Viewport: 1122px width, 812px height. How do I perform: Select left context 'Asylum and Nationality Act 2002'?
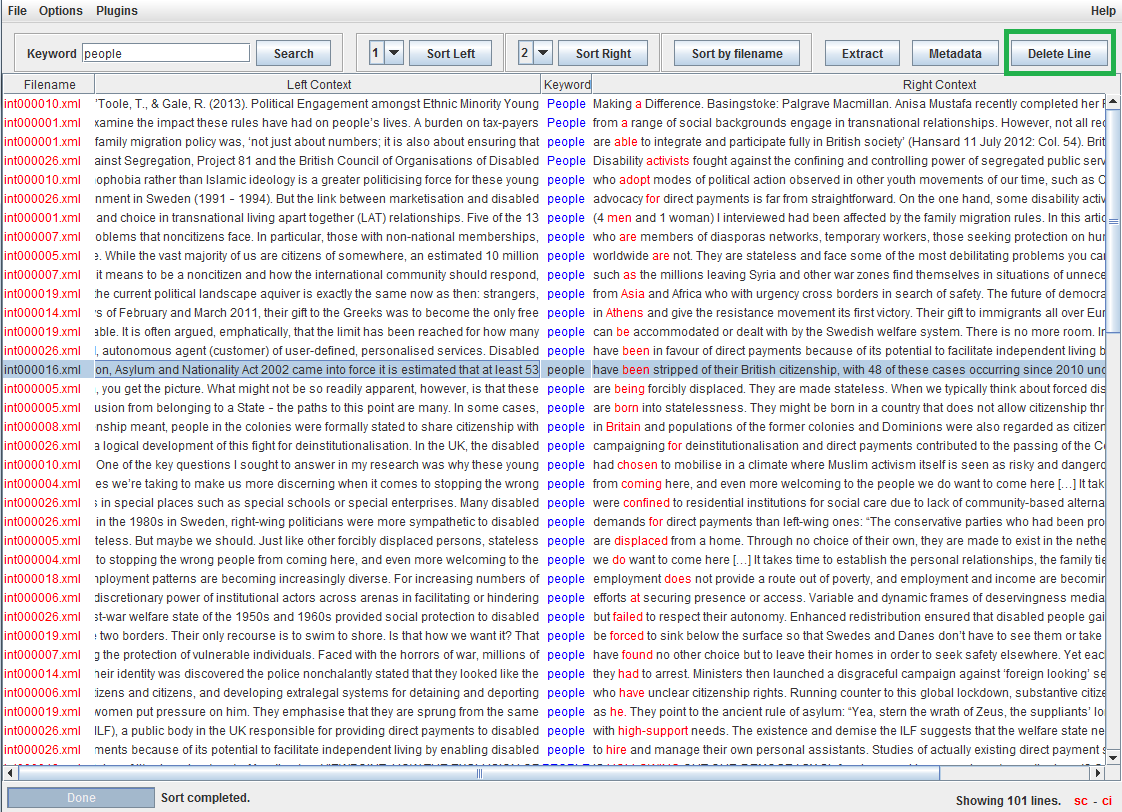click(203, 370)
